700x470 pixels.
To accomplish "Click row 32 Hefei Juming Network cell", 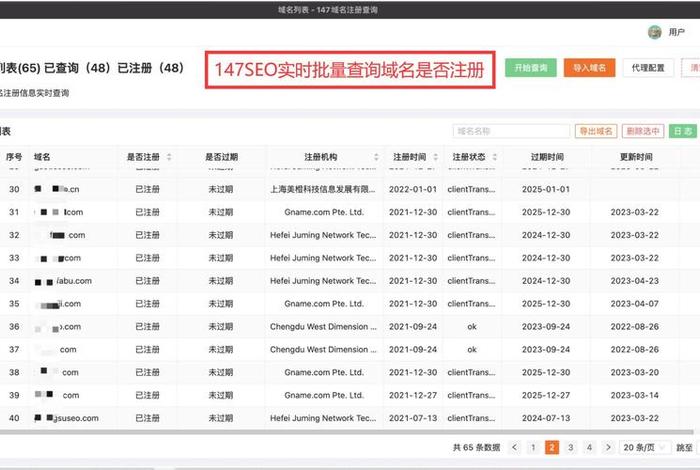I will point(323,235).
